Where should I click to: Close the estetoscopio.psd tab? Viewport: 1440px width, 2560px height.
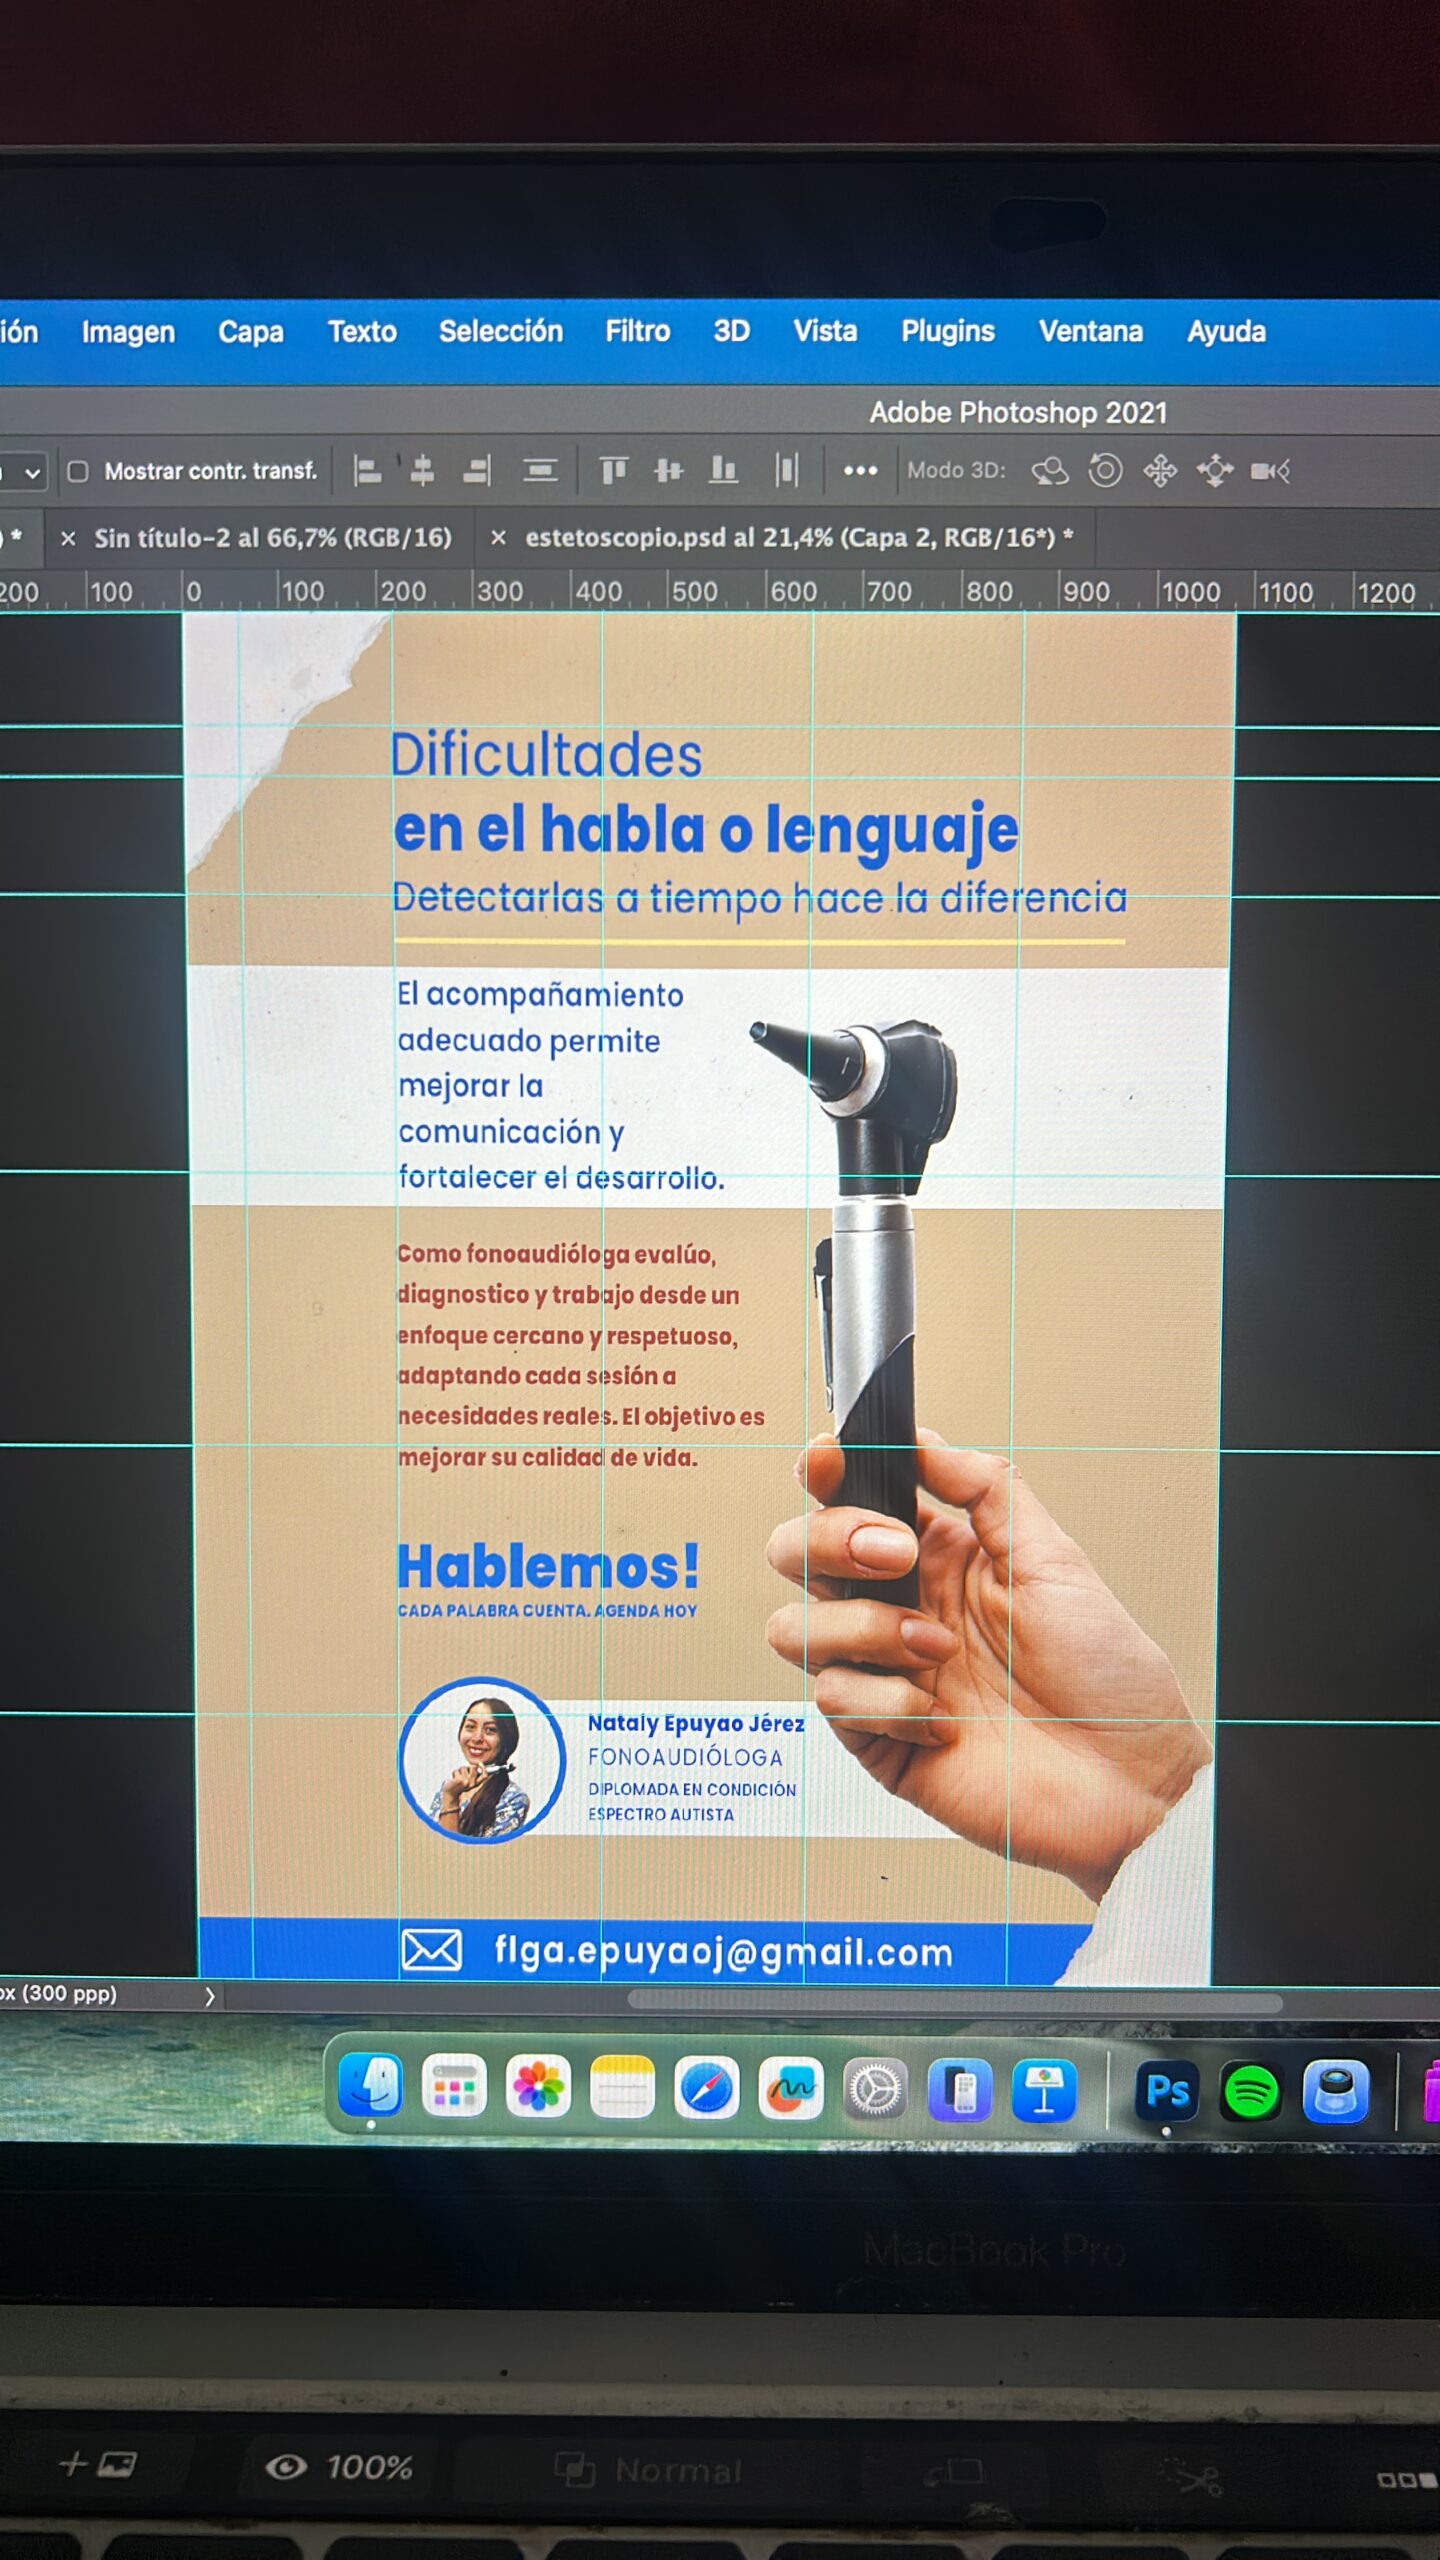click(x=498, y=538)
